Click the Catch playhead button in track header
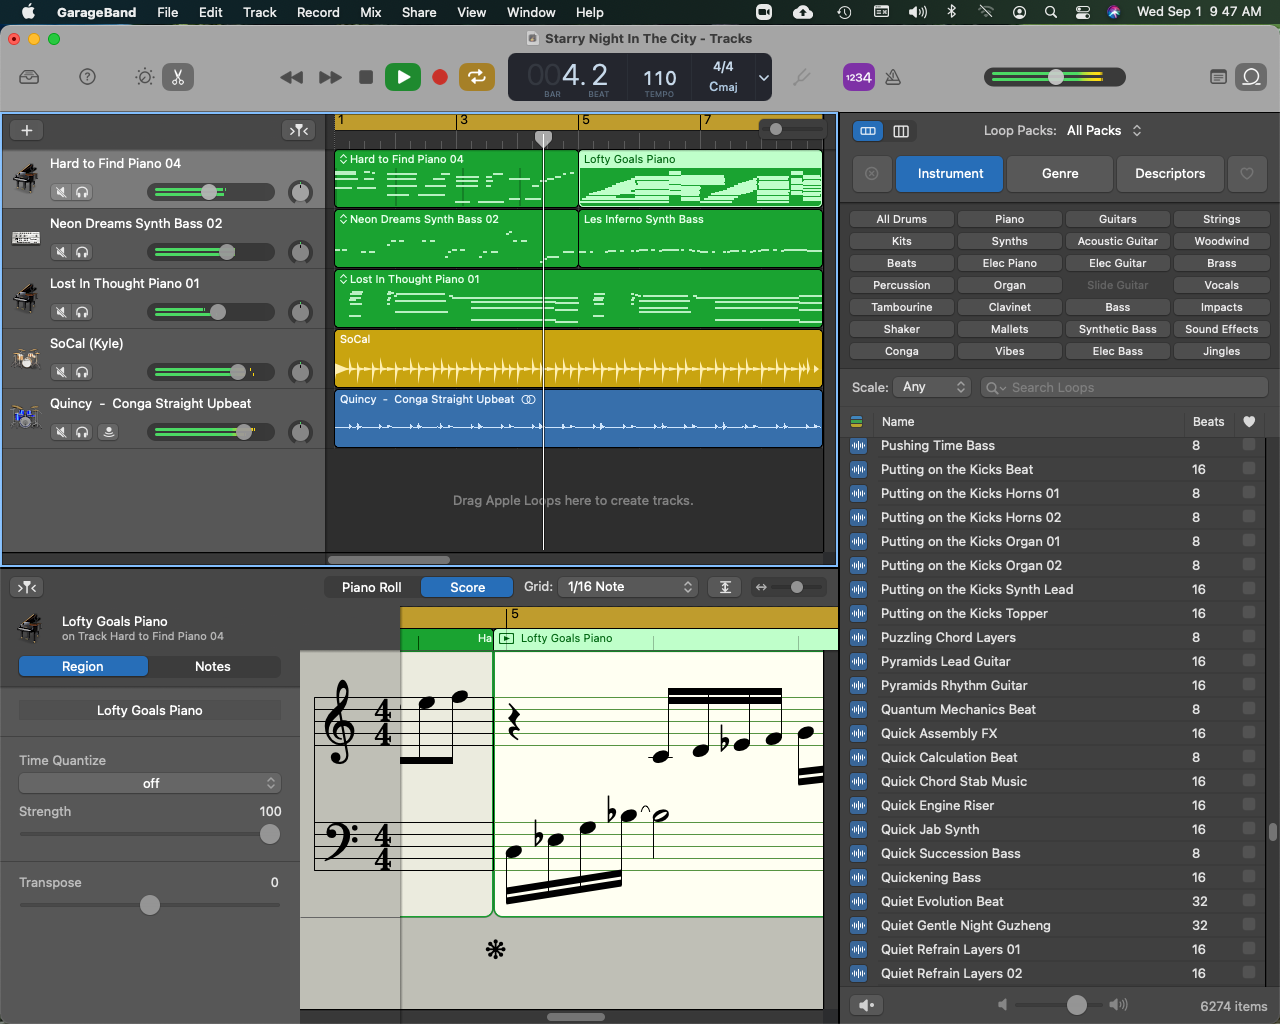The image size is (1280, 1024). coord(299,130)
